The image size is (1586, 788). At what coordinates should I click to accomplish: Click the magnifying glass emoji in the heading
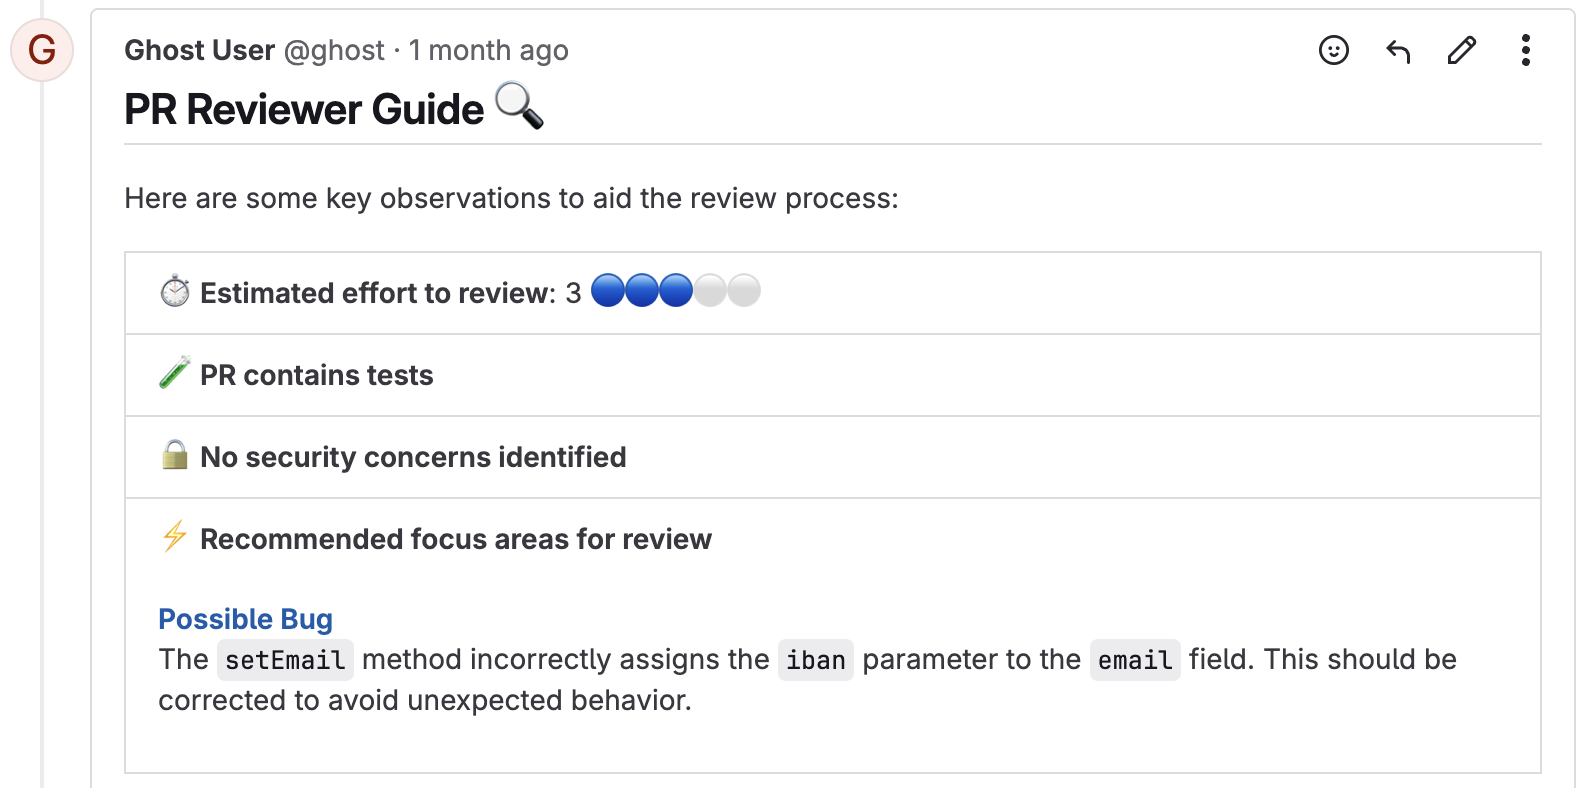519,107
